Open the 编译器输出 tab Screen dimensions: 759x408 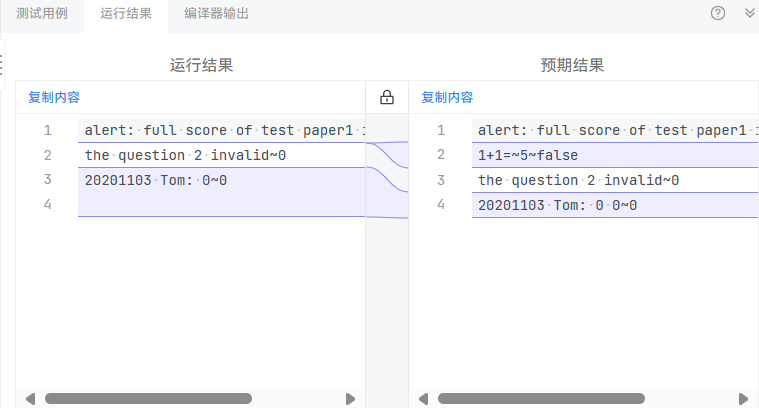216,14
